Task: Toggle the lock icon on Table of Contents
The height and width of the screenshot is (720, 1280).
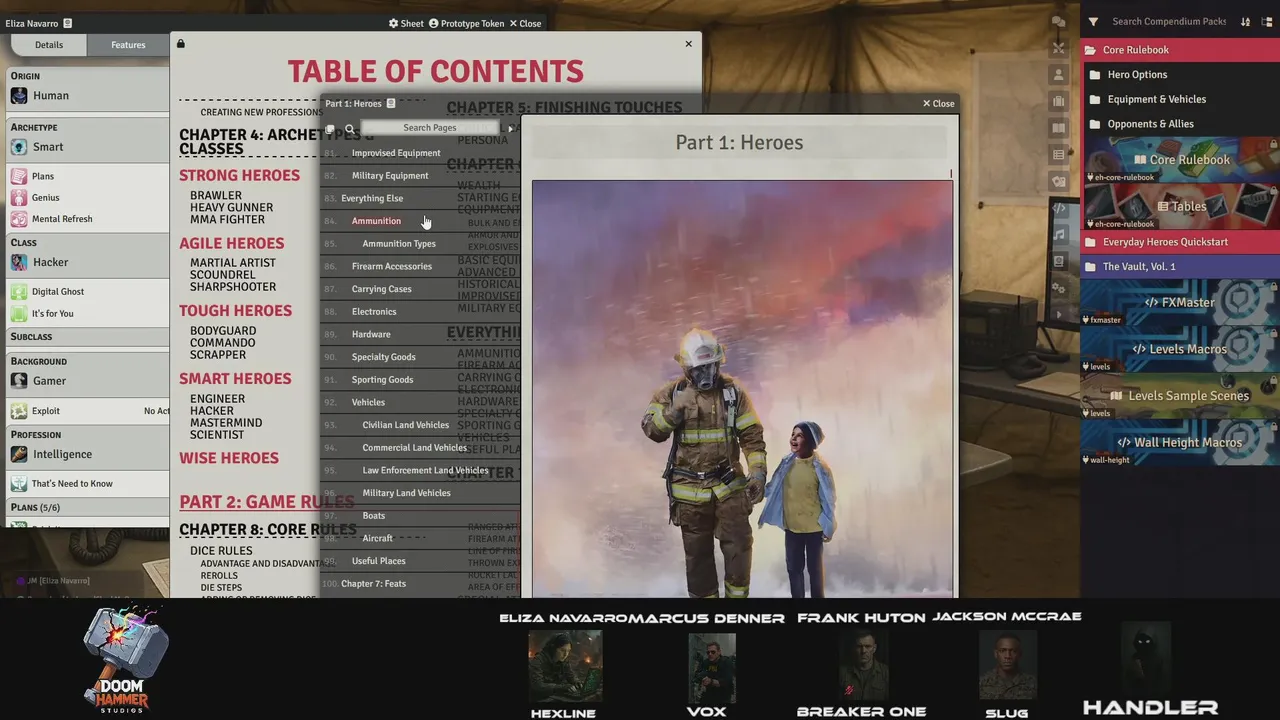Action: pyautogui.click(x=180, y=44)
